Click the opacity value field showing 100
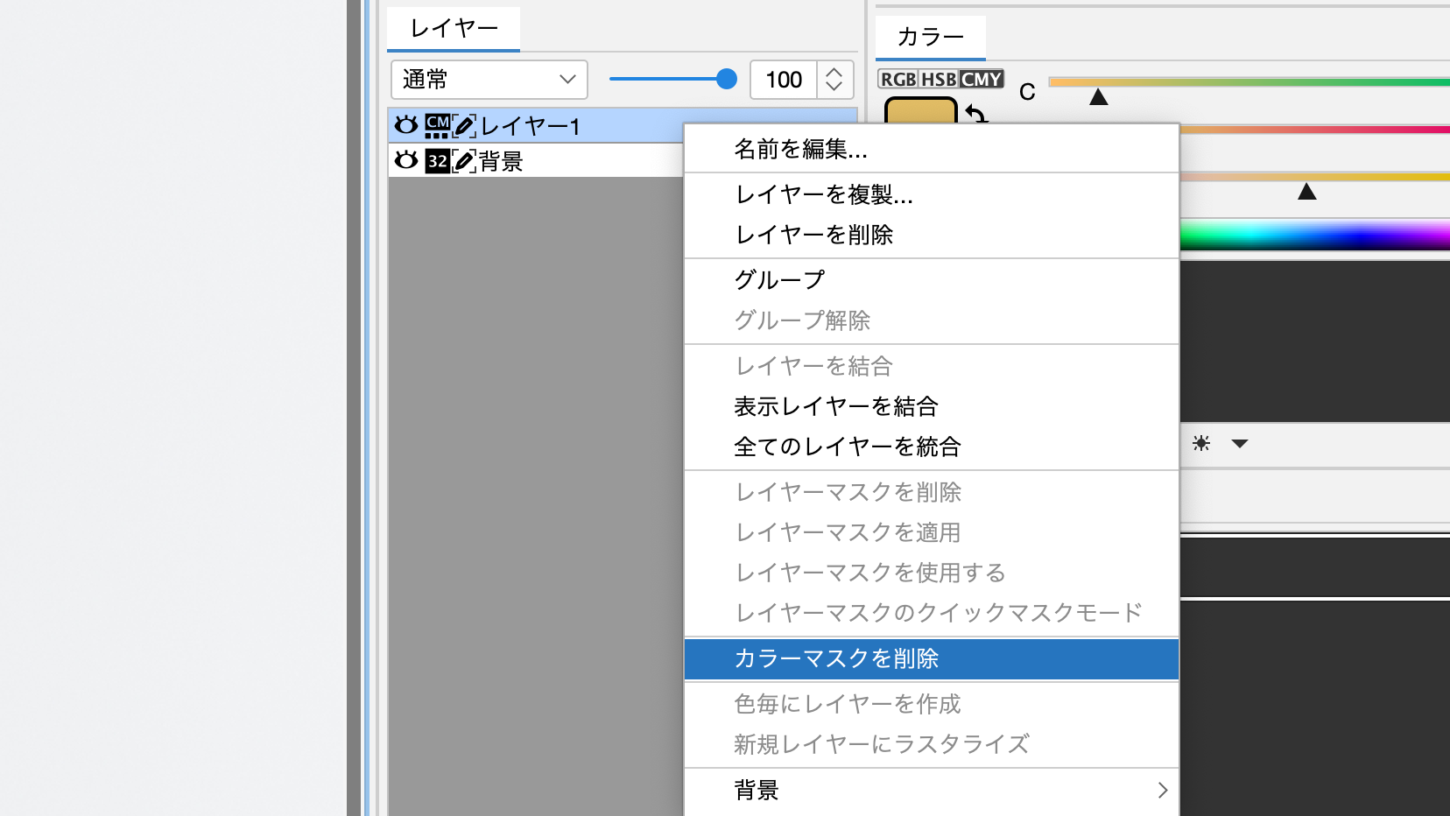1450x816 pixels. click(x=783, y=79)
